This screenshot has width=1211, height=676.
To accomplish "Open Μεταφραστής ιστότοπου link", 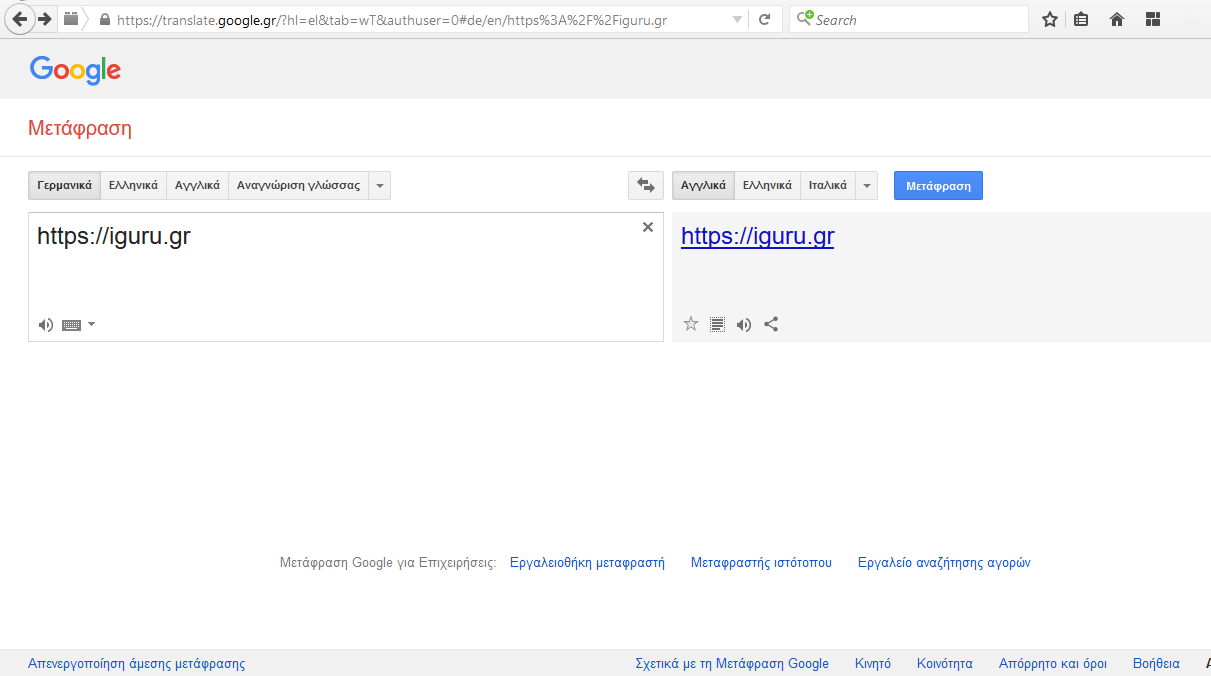I will [x=761, y=563].
